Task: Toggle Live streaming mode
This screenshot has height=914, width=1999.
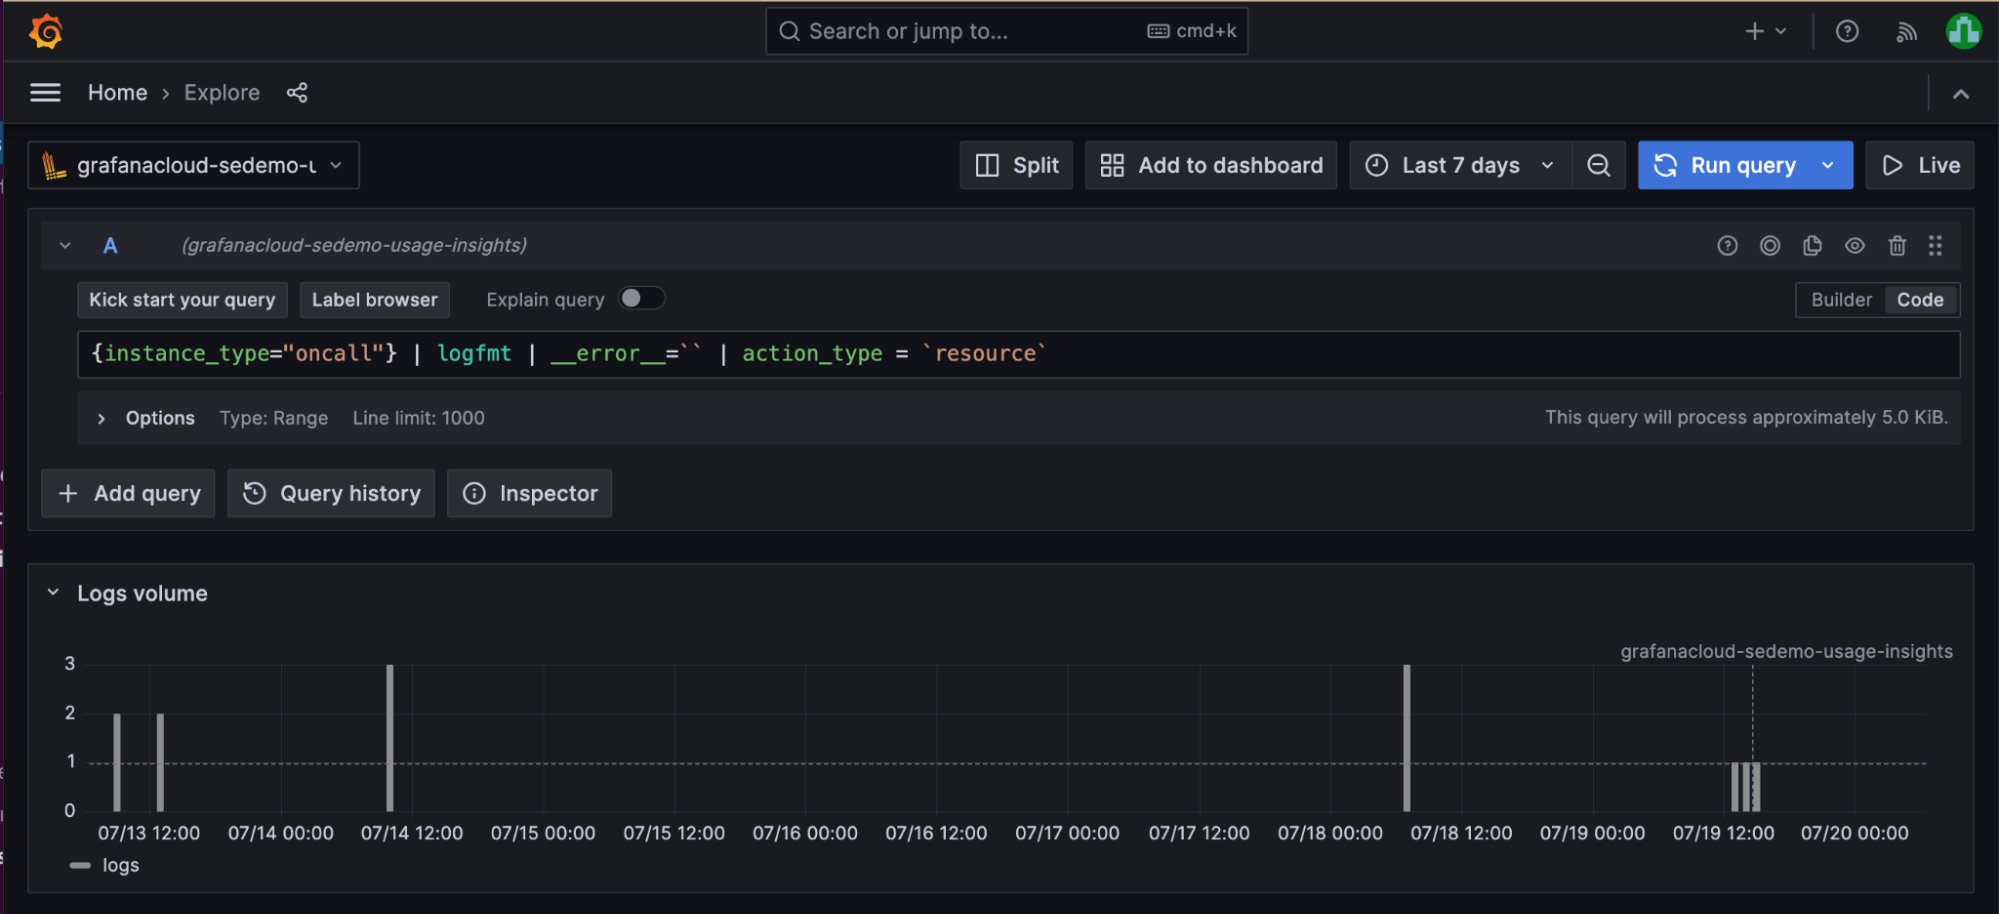Action: tap(1919, 165)
